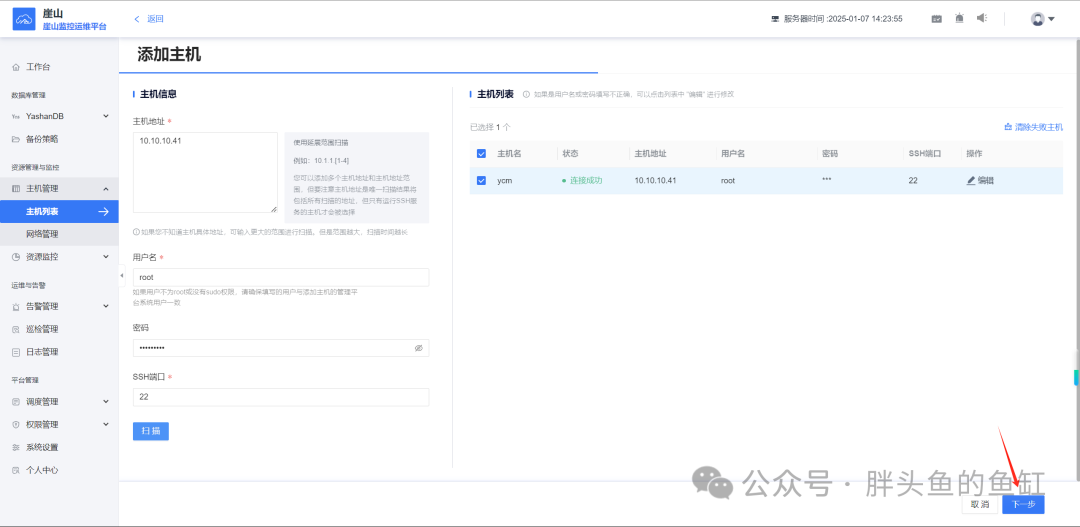
Task: Open the monitor screen icon in header
Action: point(936,19)
